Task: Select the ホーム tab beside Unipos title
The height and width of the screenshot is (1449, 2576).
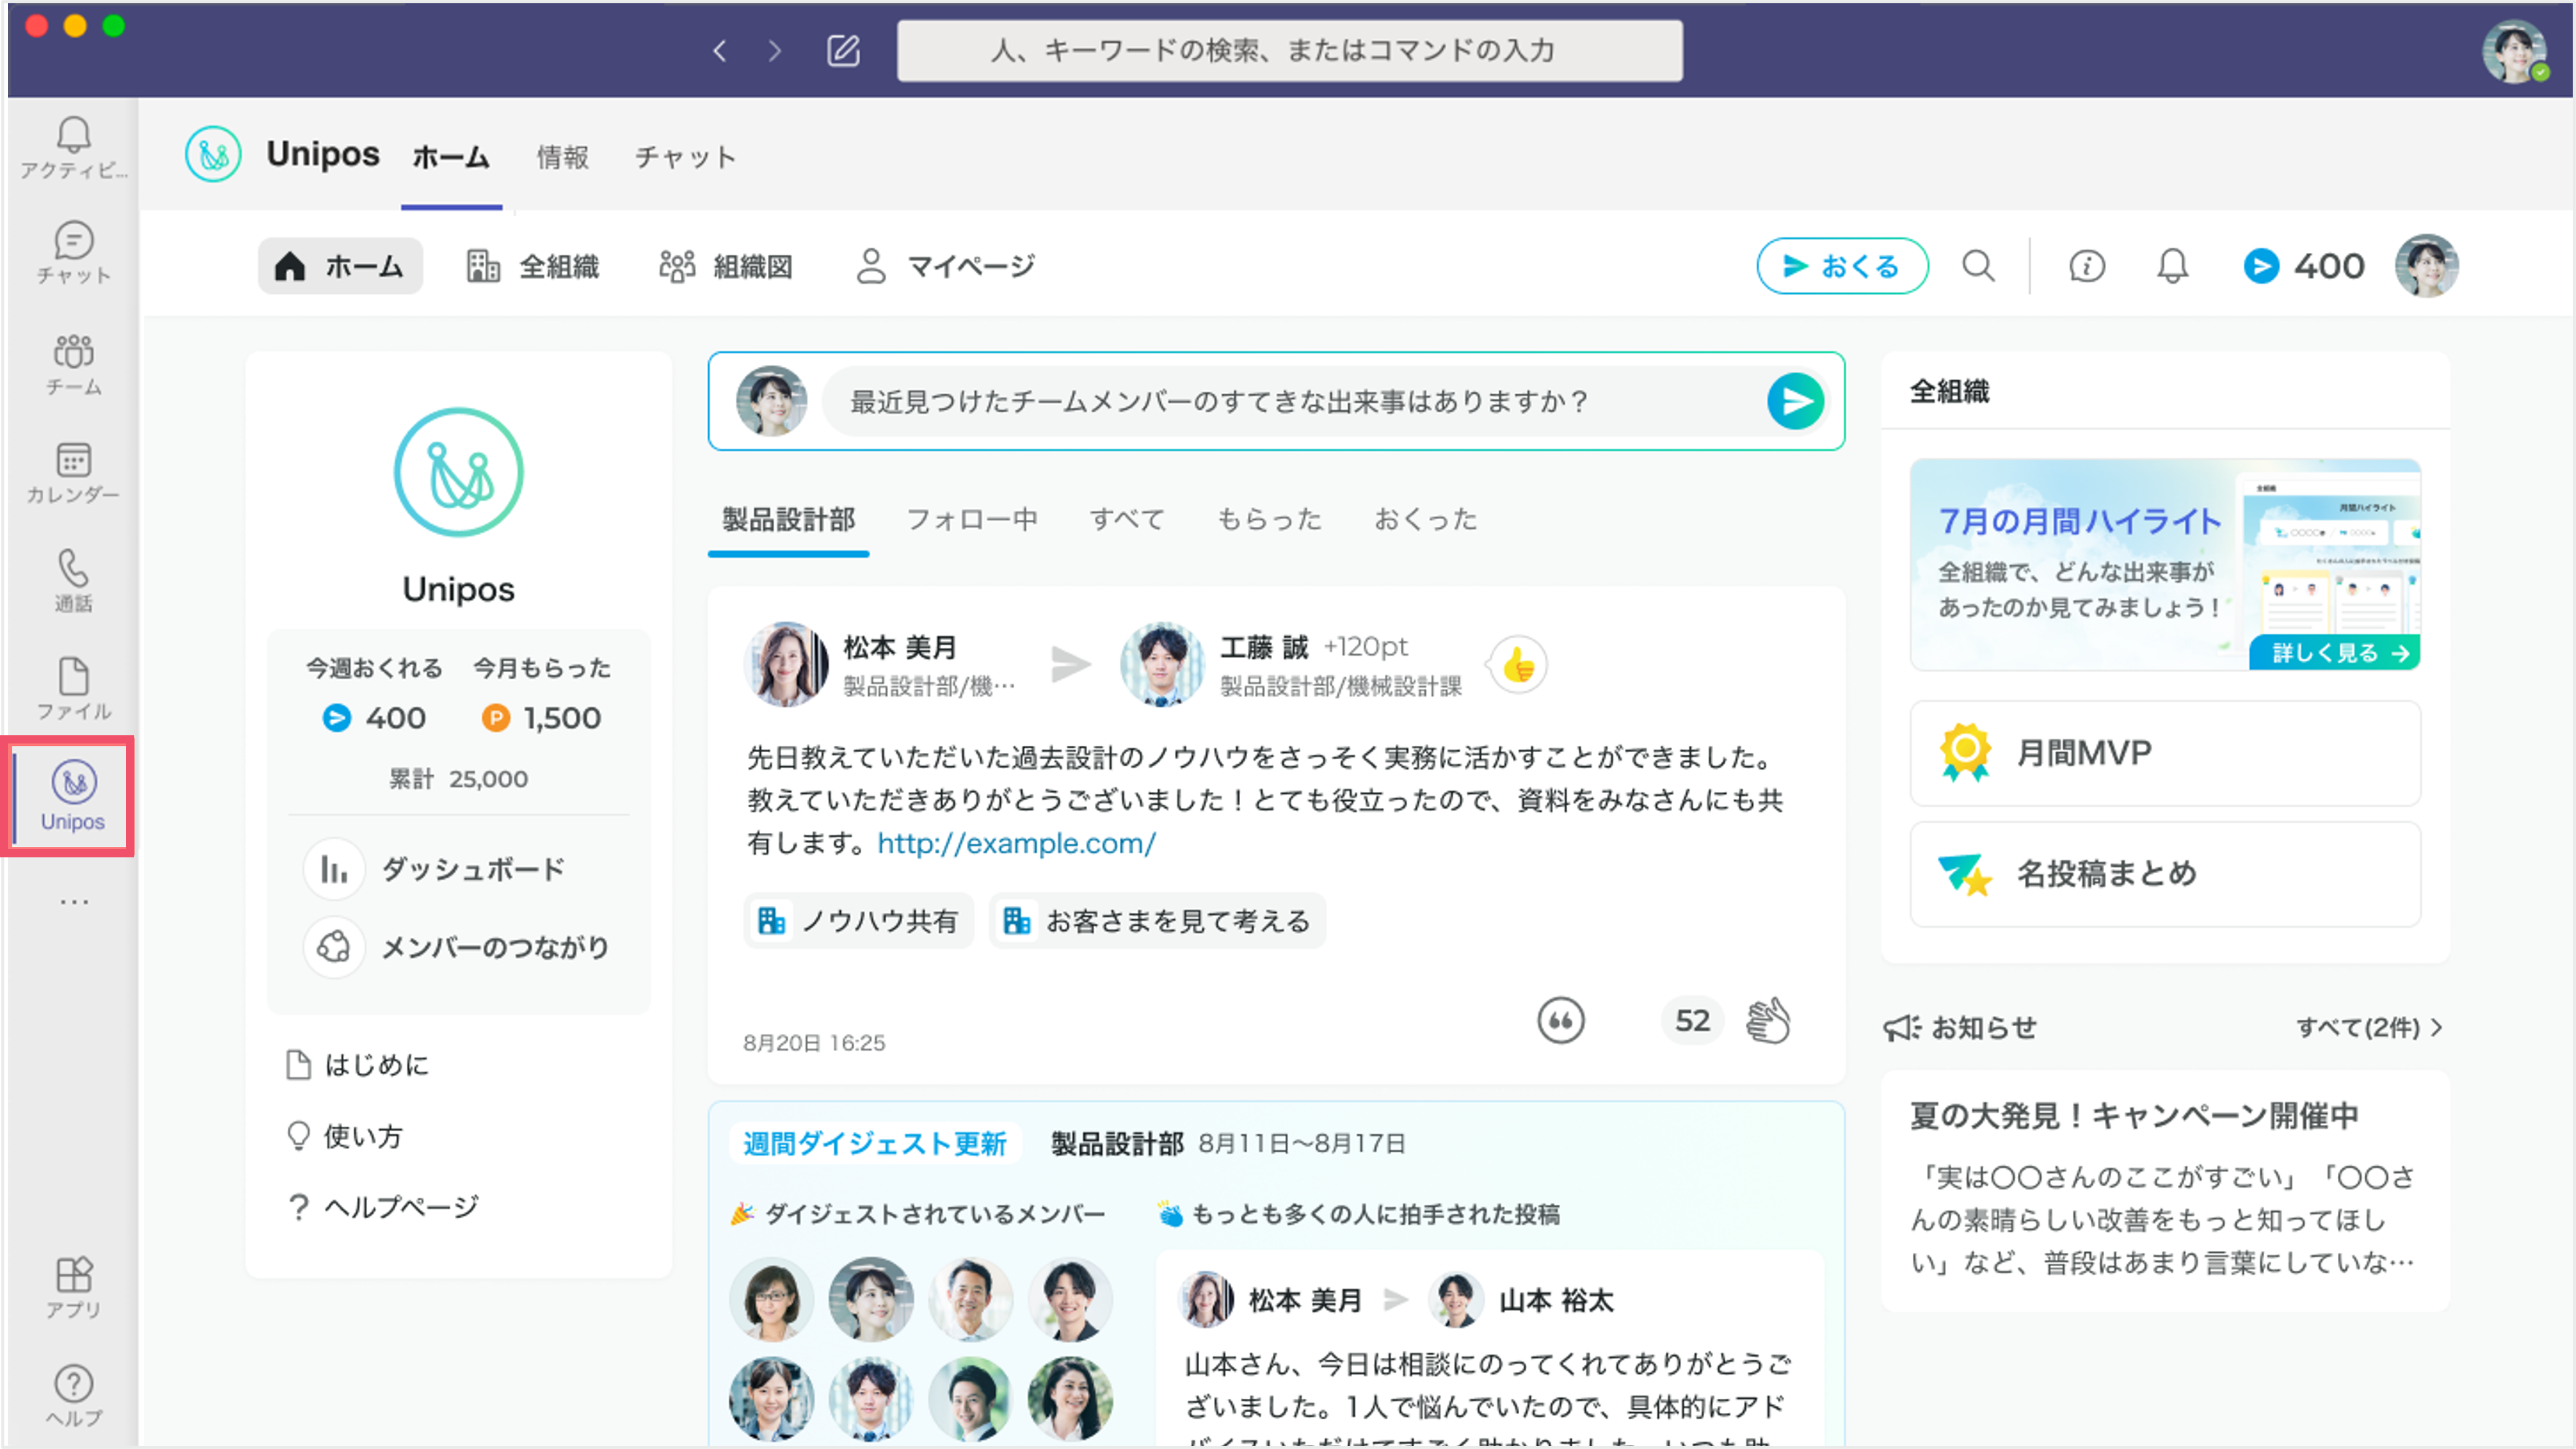Action: (x=451, y=157)
